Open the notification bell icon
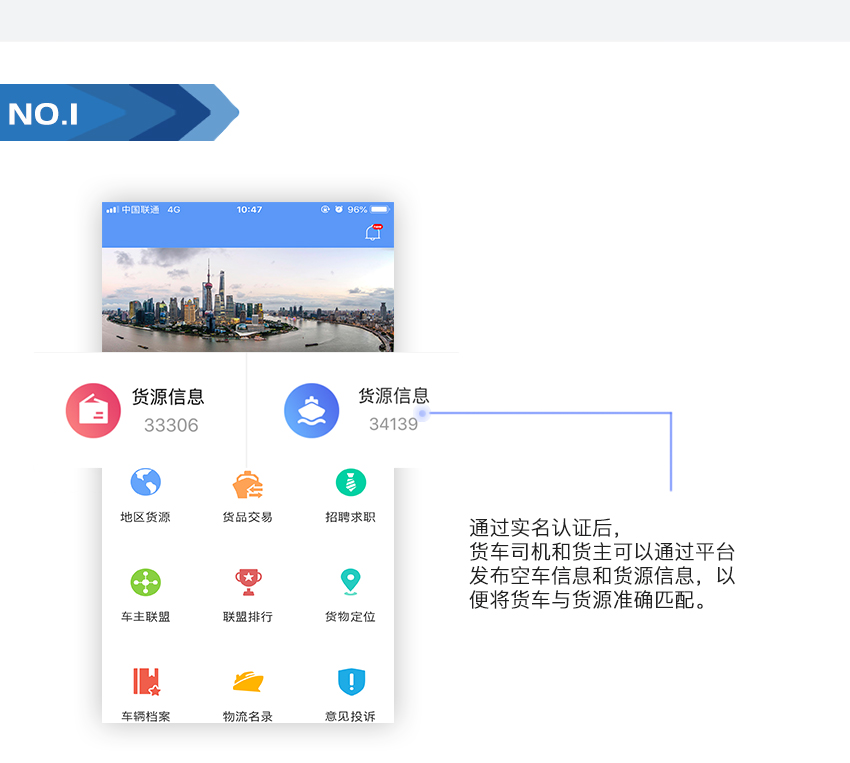 pos(373,232)
